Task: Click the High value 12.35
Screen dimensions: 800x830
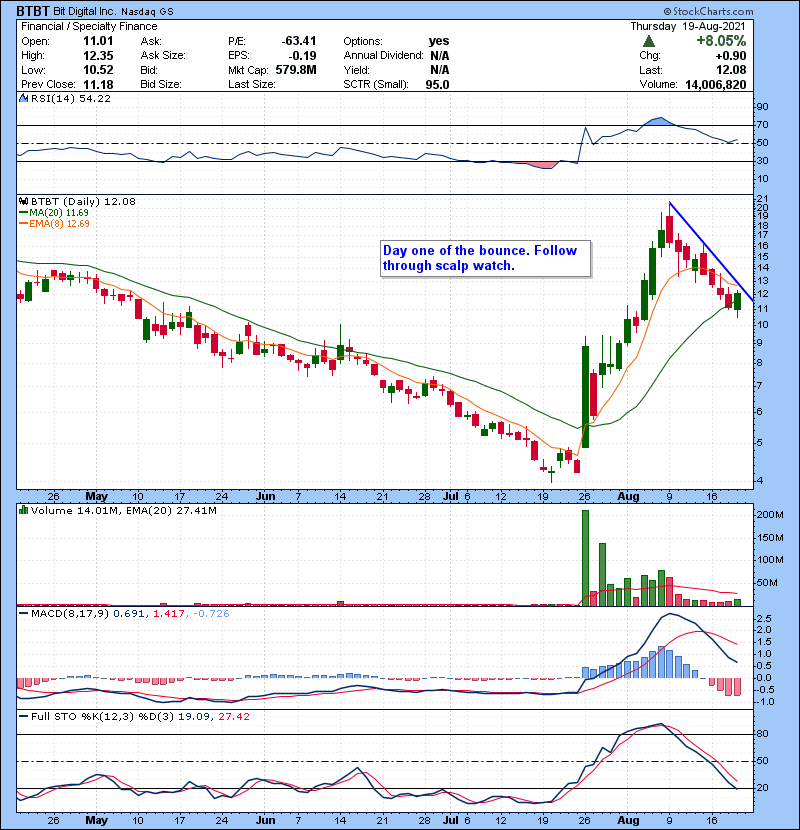Action: click(x=98, y=56)
